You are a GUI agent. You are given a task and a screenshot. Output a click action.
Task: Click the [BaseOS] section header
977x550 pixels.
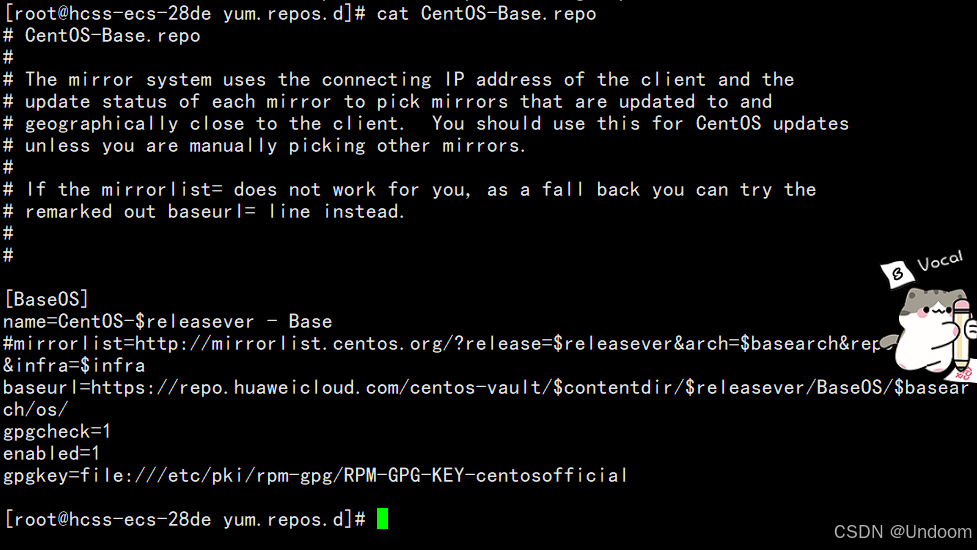click(46, 298)
